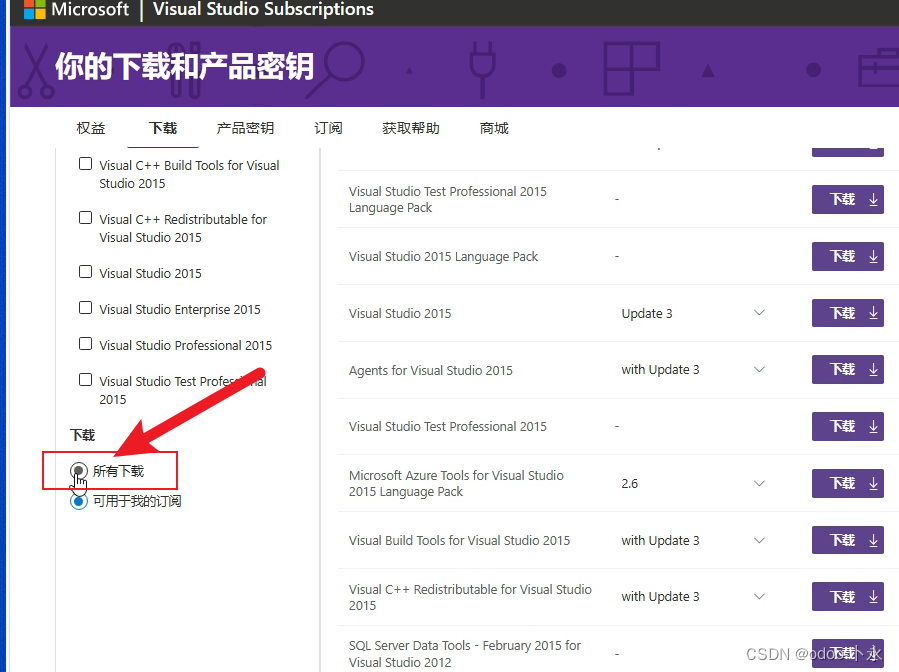
Task: Tick Visual C++ Redistributable for Visual Studio 2015 checkbox
Action: (85, 218)
